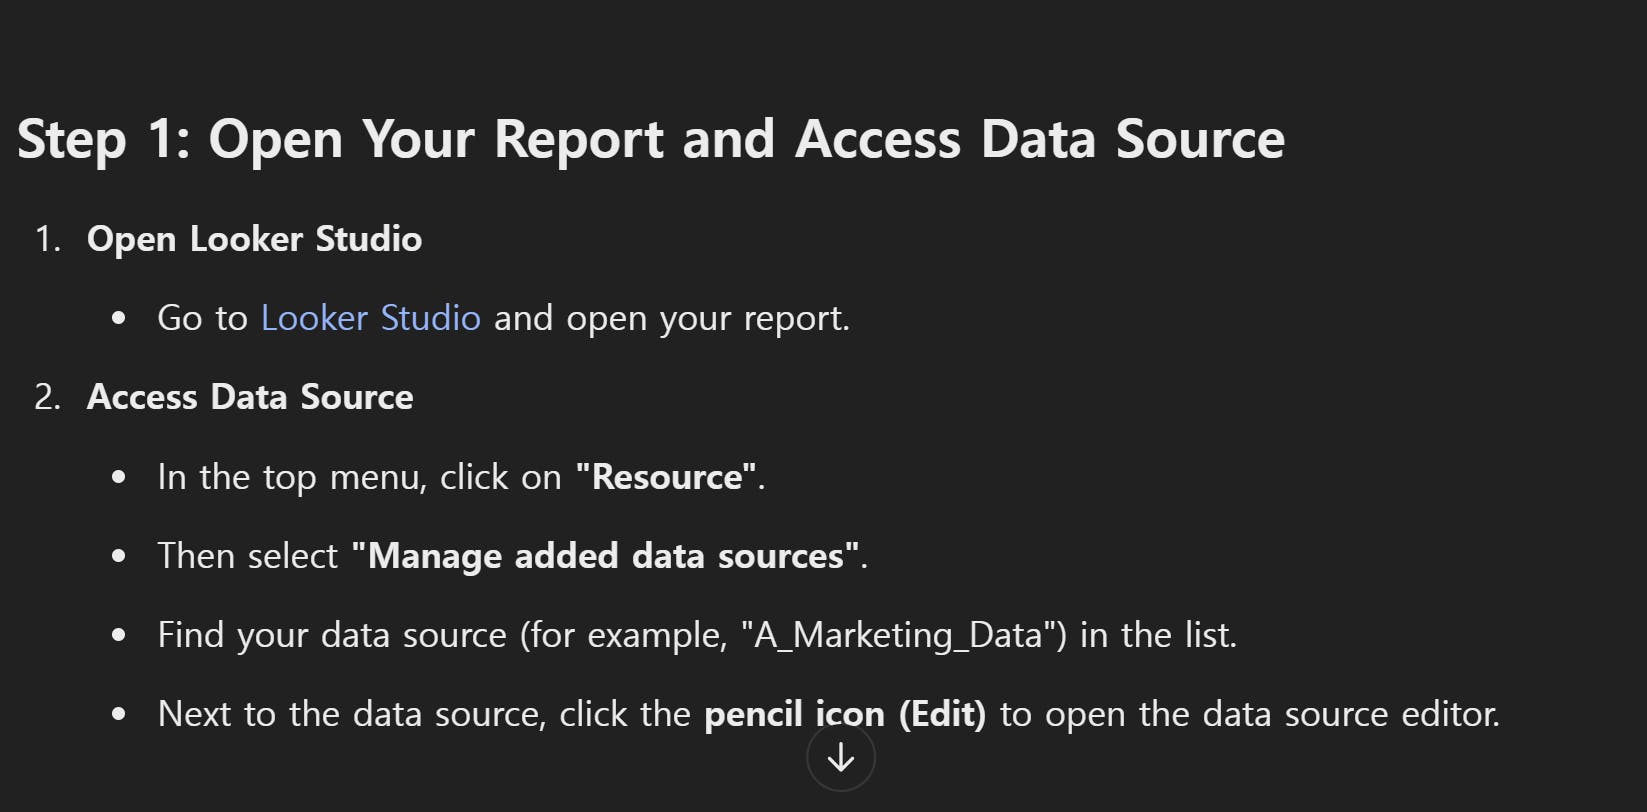Screen dimensions: 1647x812
Task: Click 'In the top menu, click on' text
Action: [x=359, y=477]
